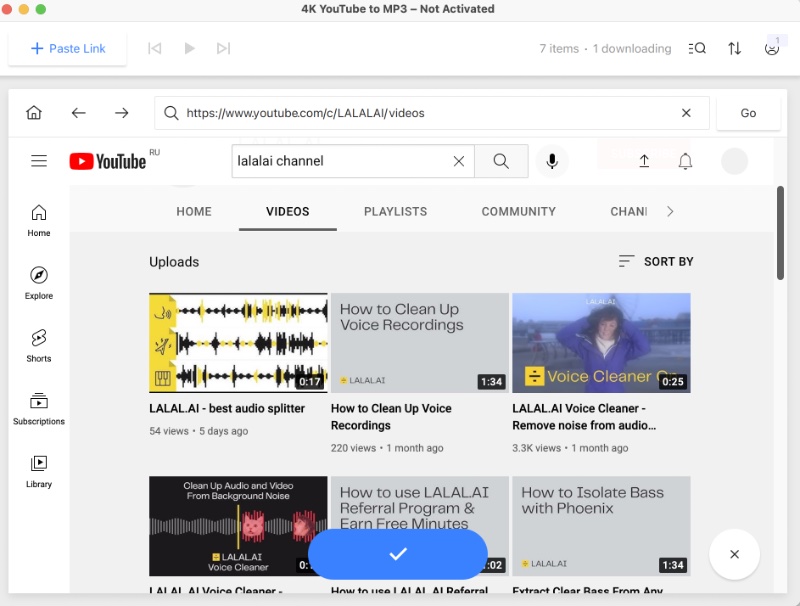The image size is (800, 606).
Task: Skip to previous track in toolbar
Action: (154, 48)
